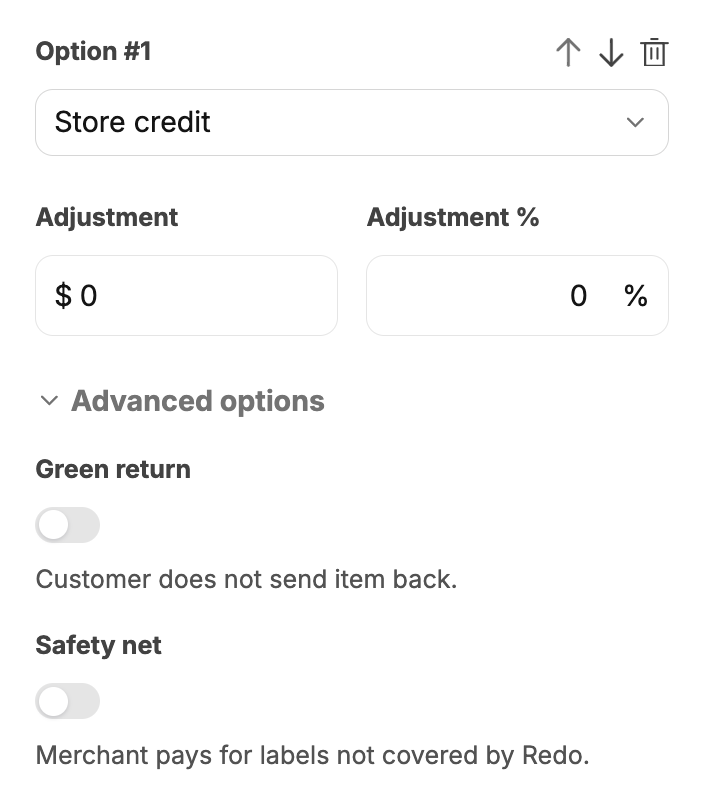The height and width of the screenshot is (804, 702).
Task: Click 'Customer does not send item back' text
Action: tap(246, 579)
